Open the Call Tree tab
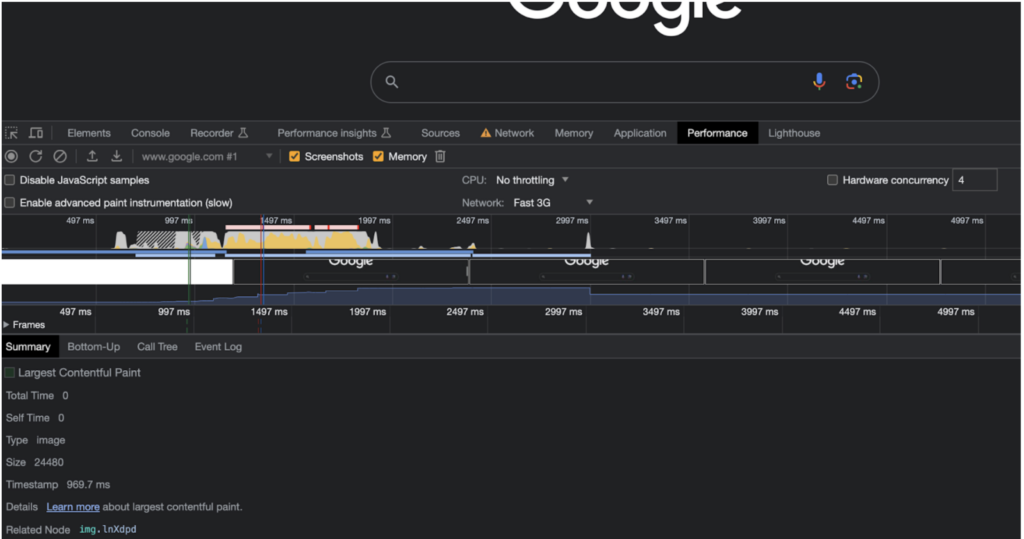1024x539 pixels. click(x=157, y=346)
